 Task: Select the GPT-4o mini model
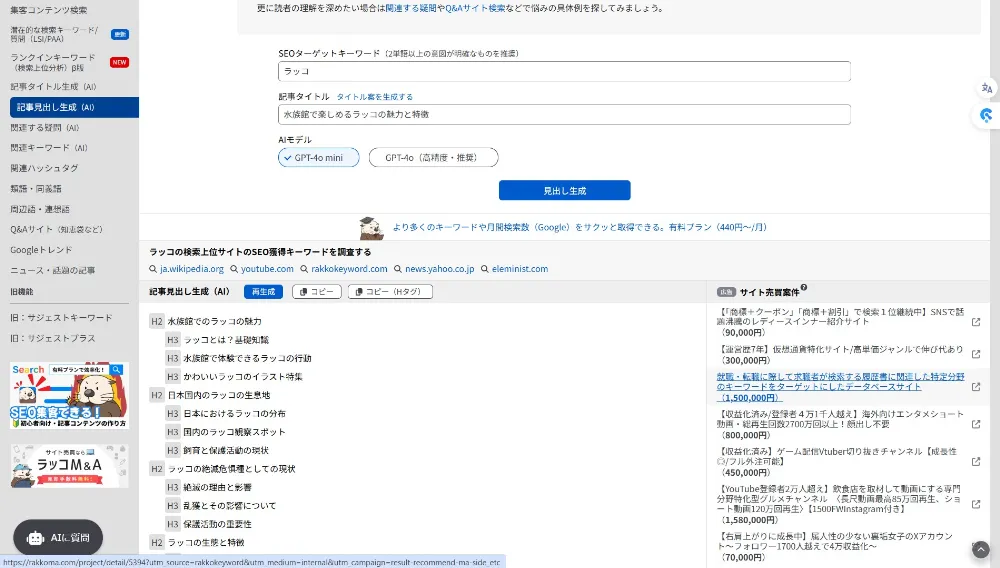click(x=318, y=157)
